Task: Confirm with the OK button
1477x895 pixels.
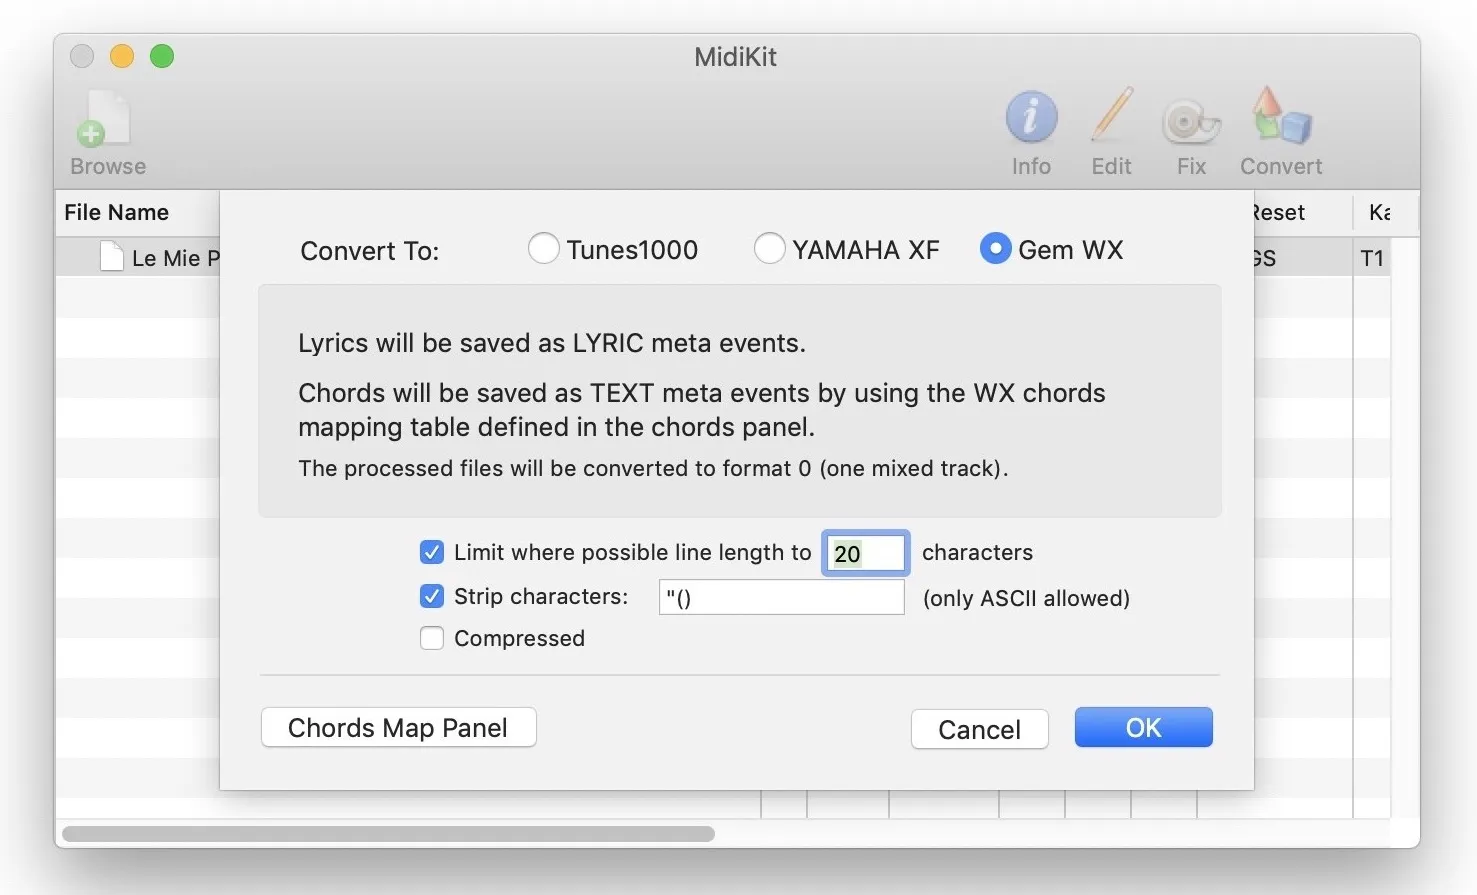Action: [1143, 728]
